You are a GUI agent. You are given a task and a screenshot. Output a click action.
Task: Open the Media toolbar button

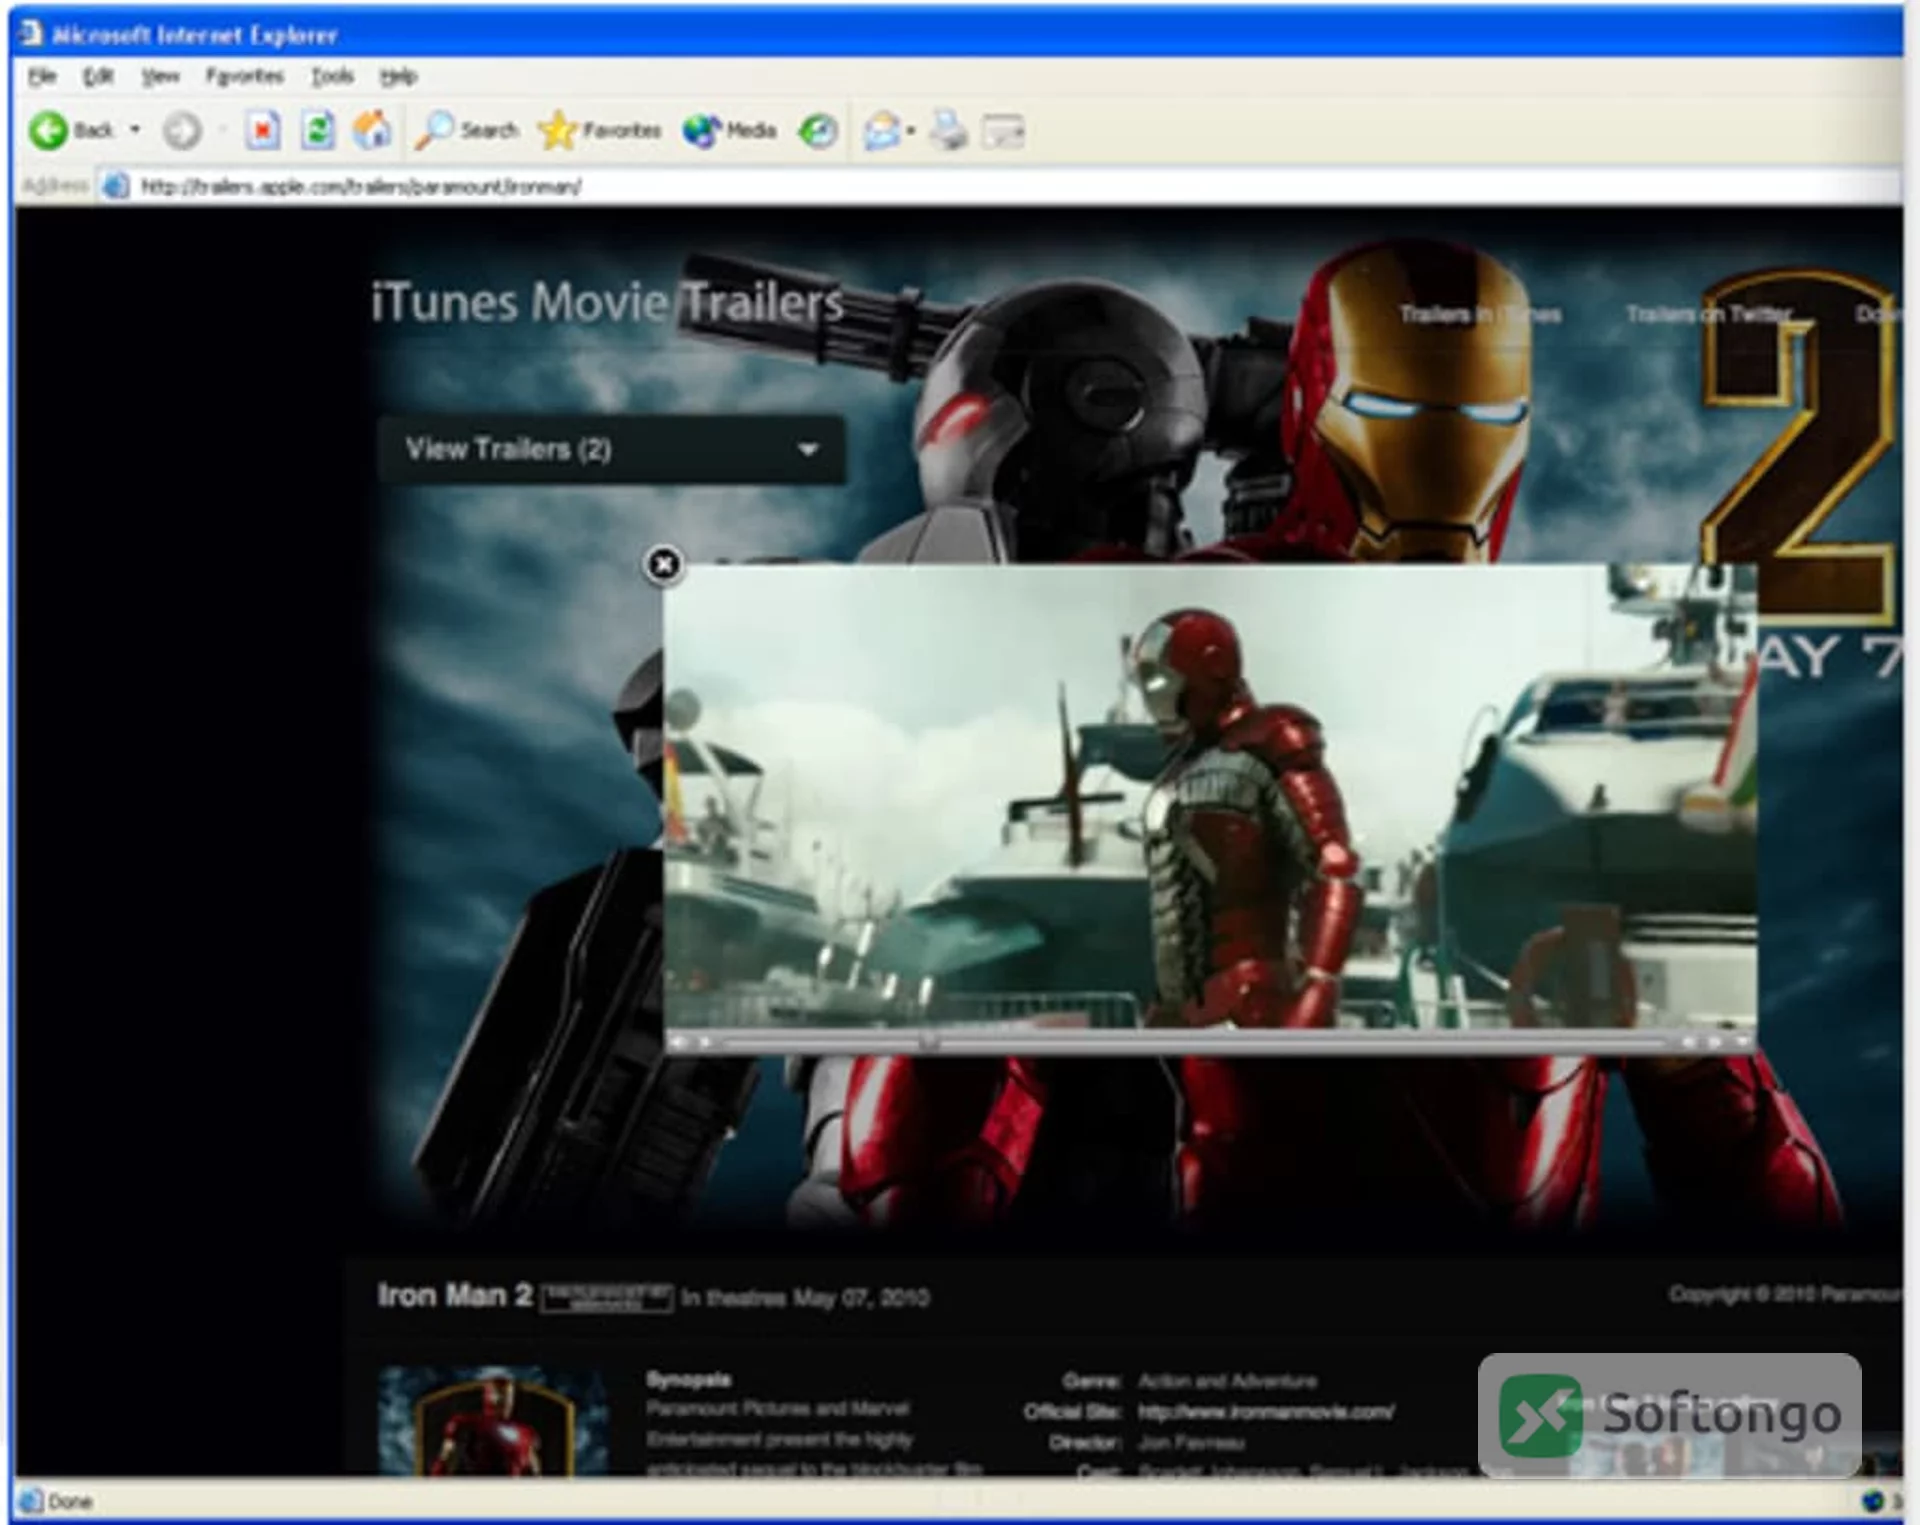pyautogui.click(x=730, y=131)
